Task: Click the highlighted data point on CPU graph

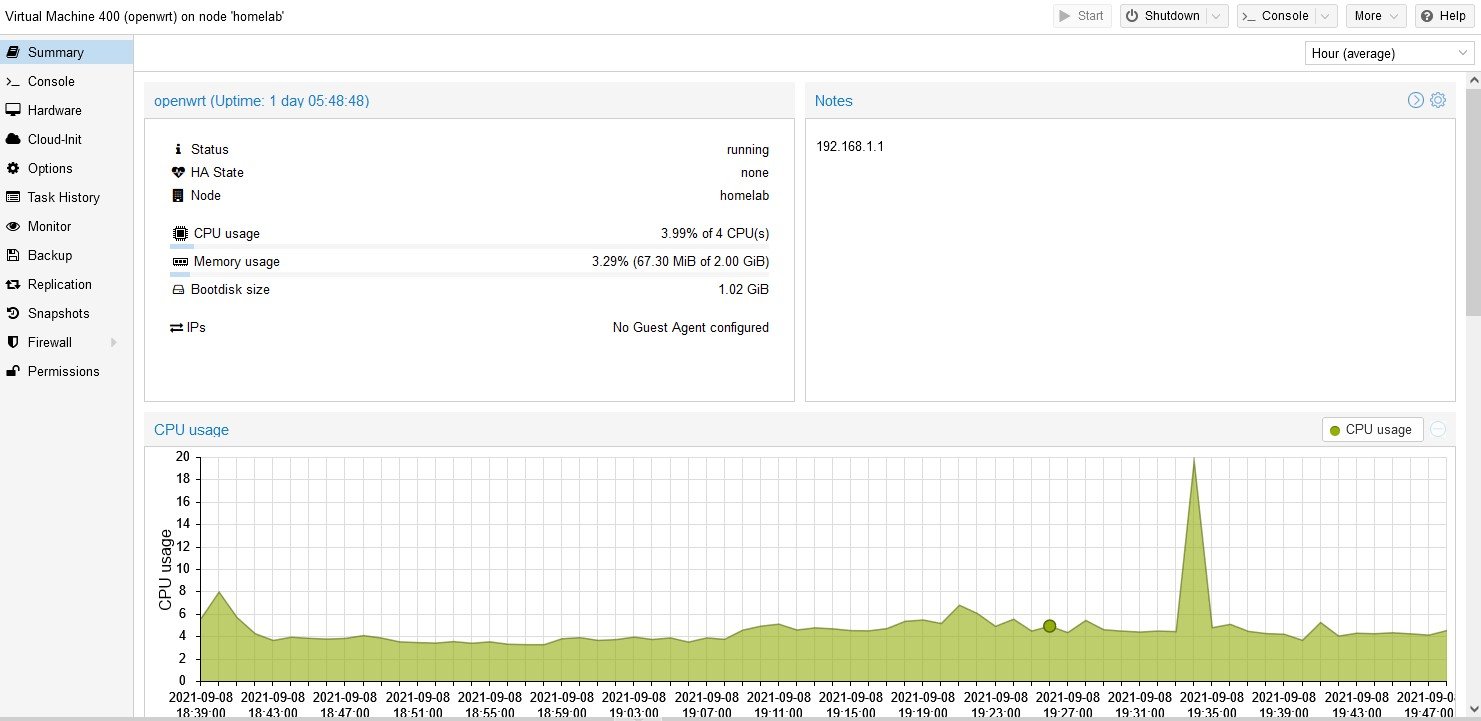Action: coord(1049,626)
